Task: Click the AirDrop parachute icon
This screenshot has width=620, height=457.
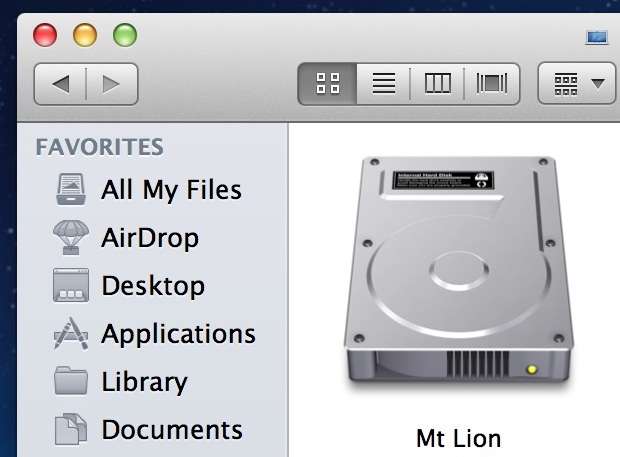Action: [x=71, y=237]
